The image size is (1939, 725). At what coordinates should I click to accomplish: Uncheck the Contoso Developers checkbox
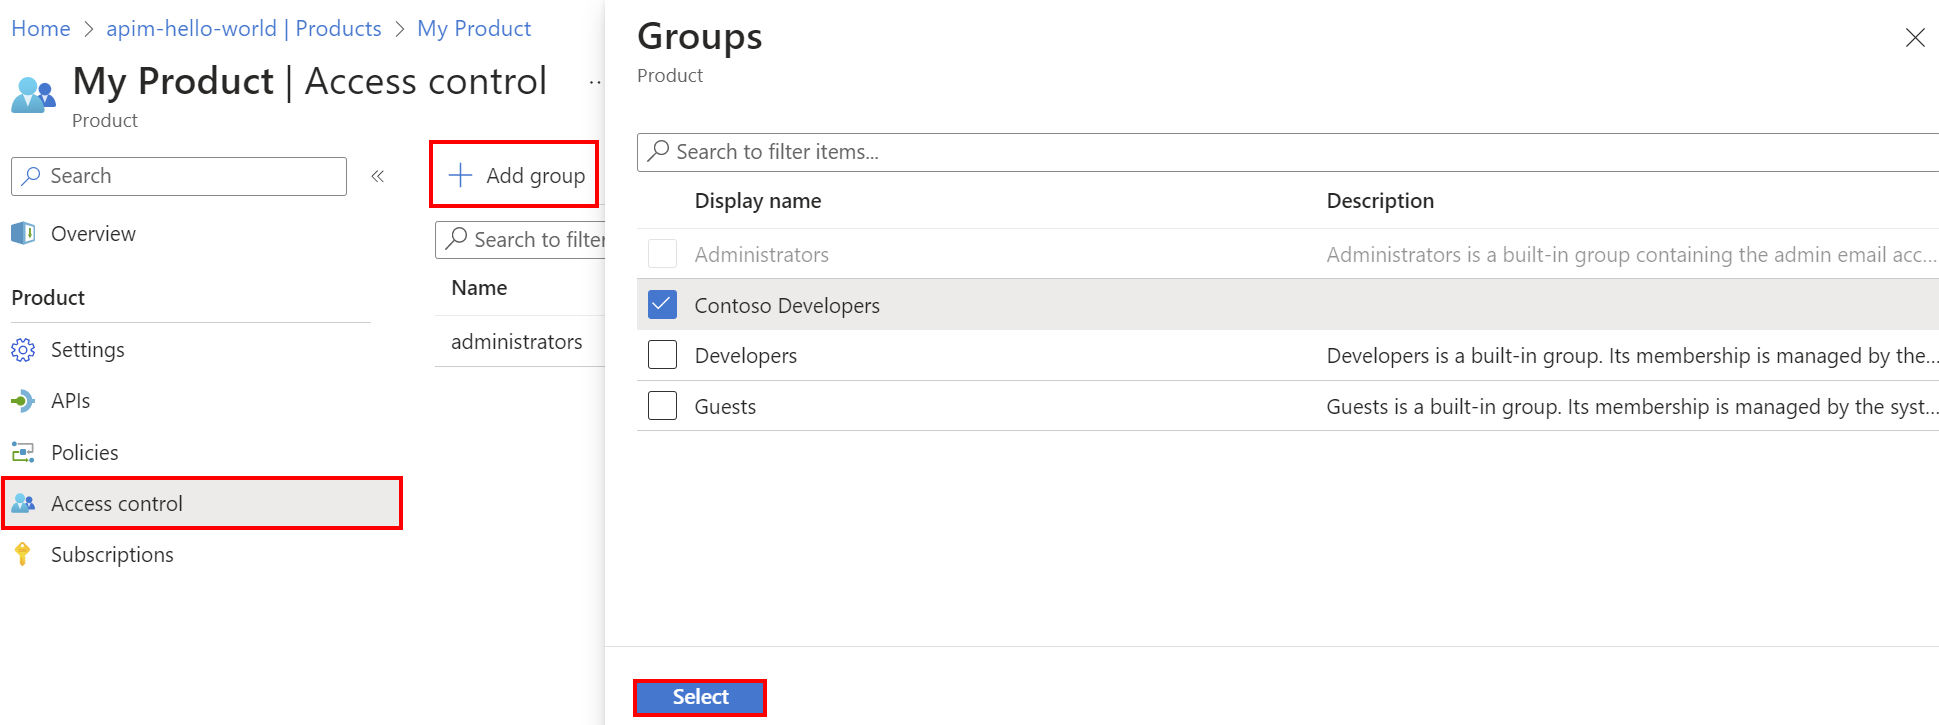(662, 304)
